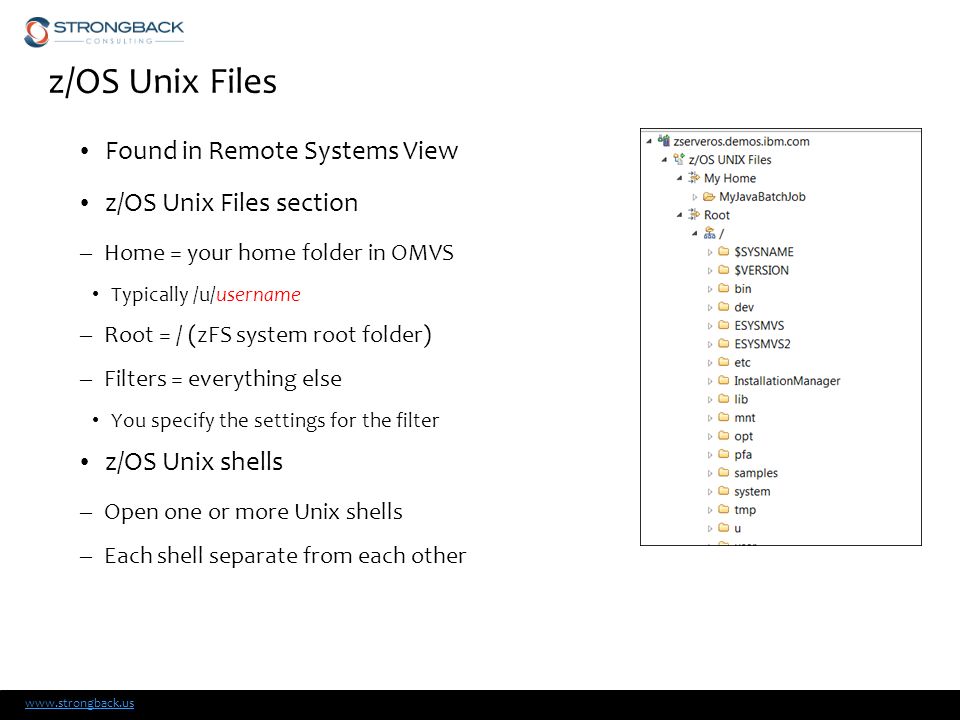960x720 pixels.
Task: Click the Strongback Consulting logo
Action: [104, 32]
